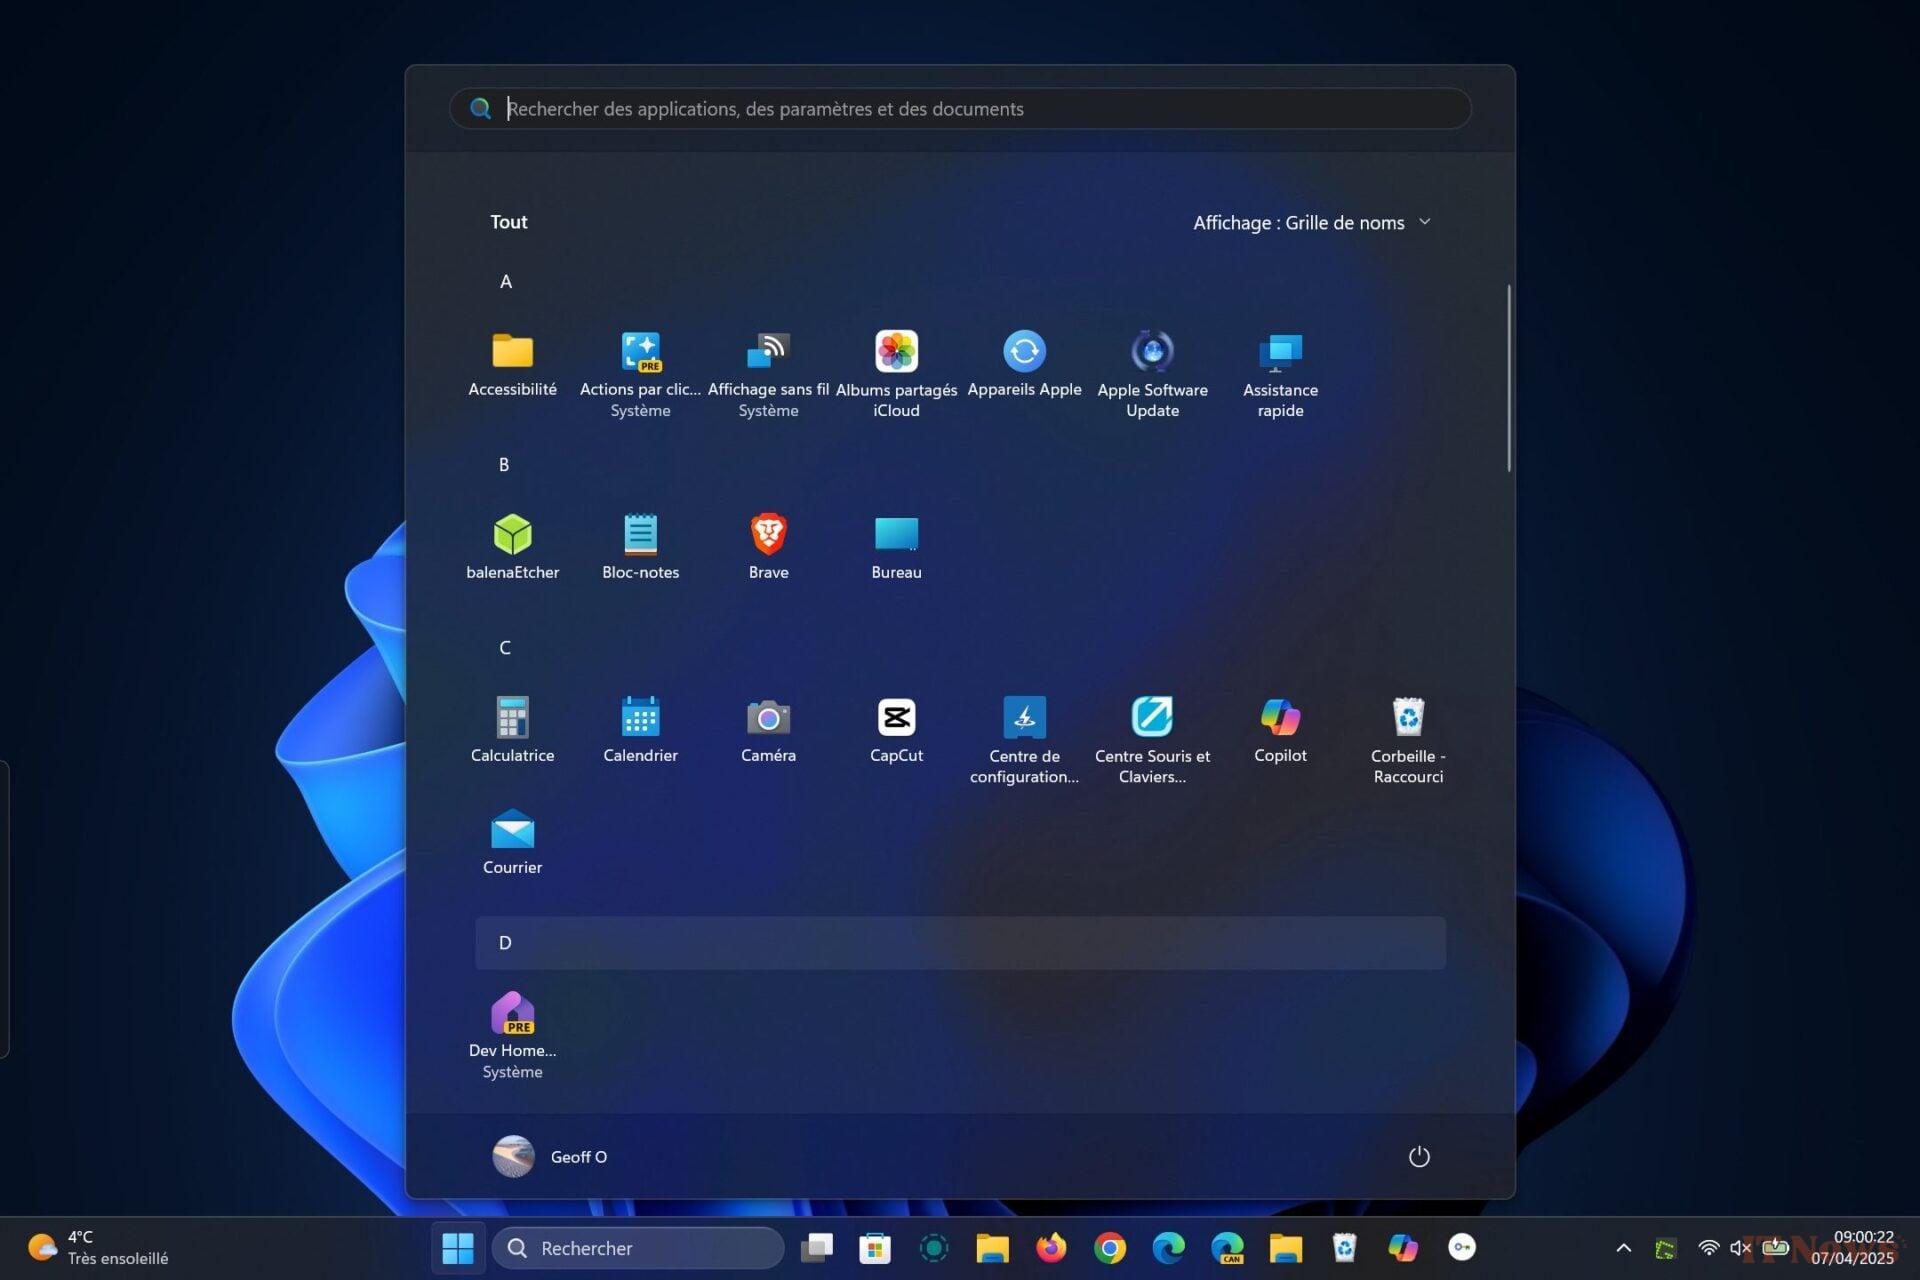Click the A letter section header

click(x=506, y=282)
